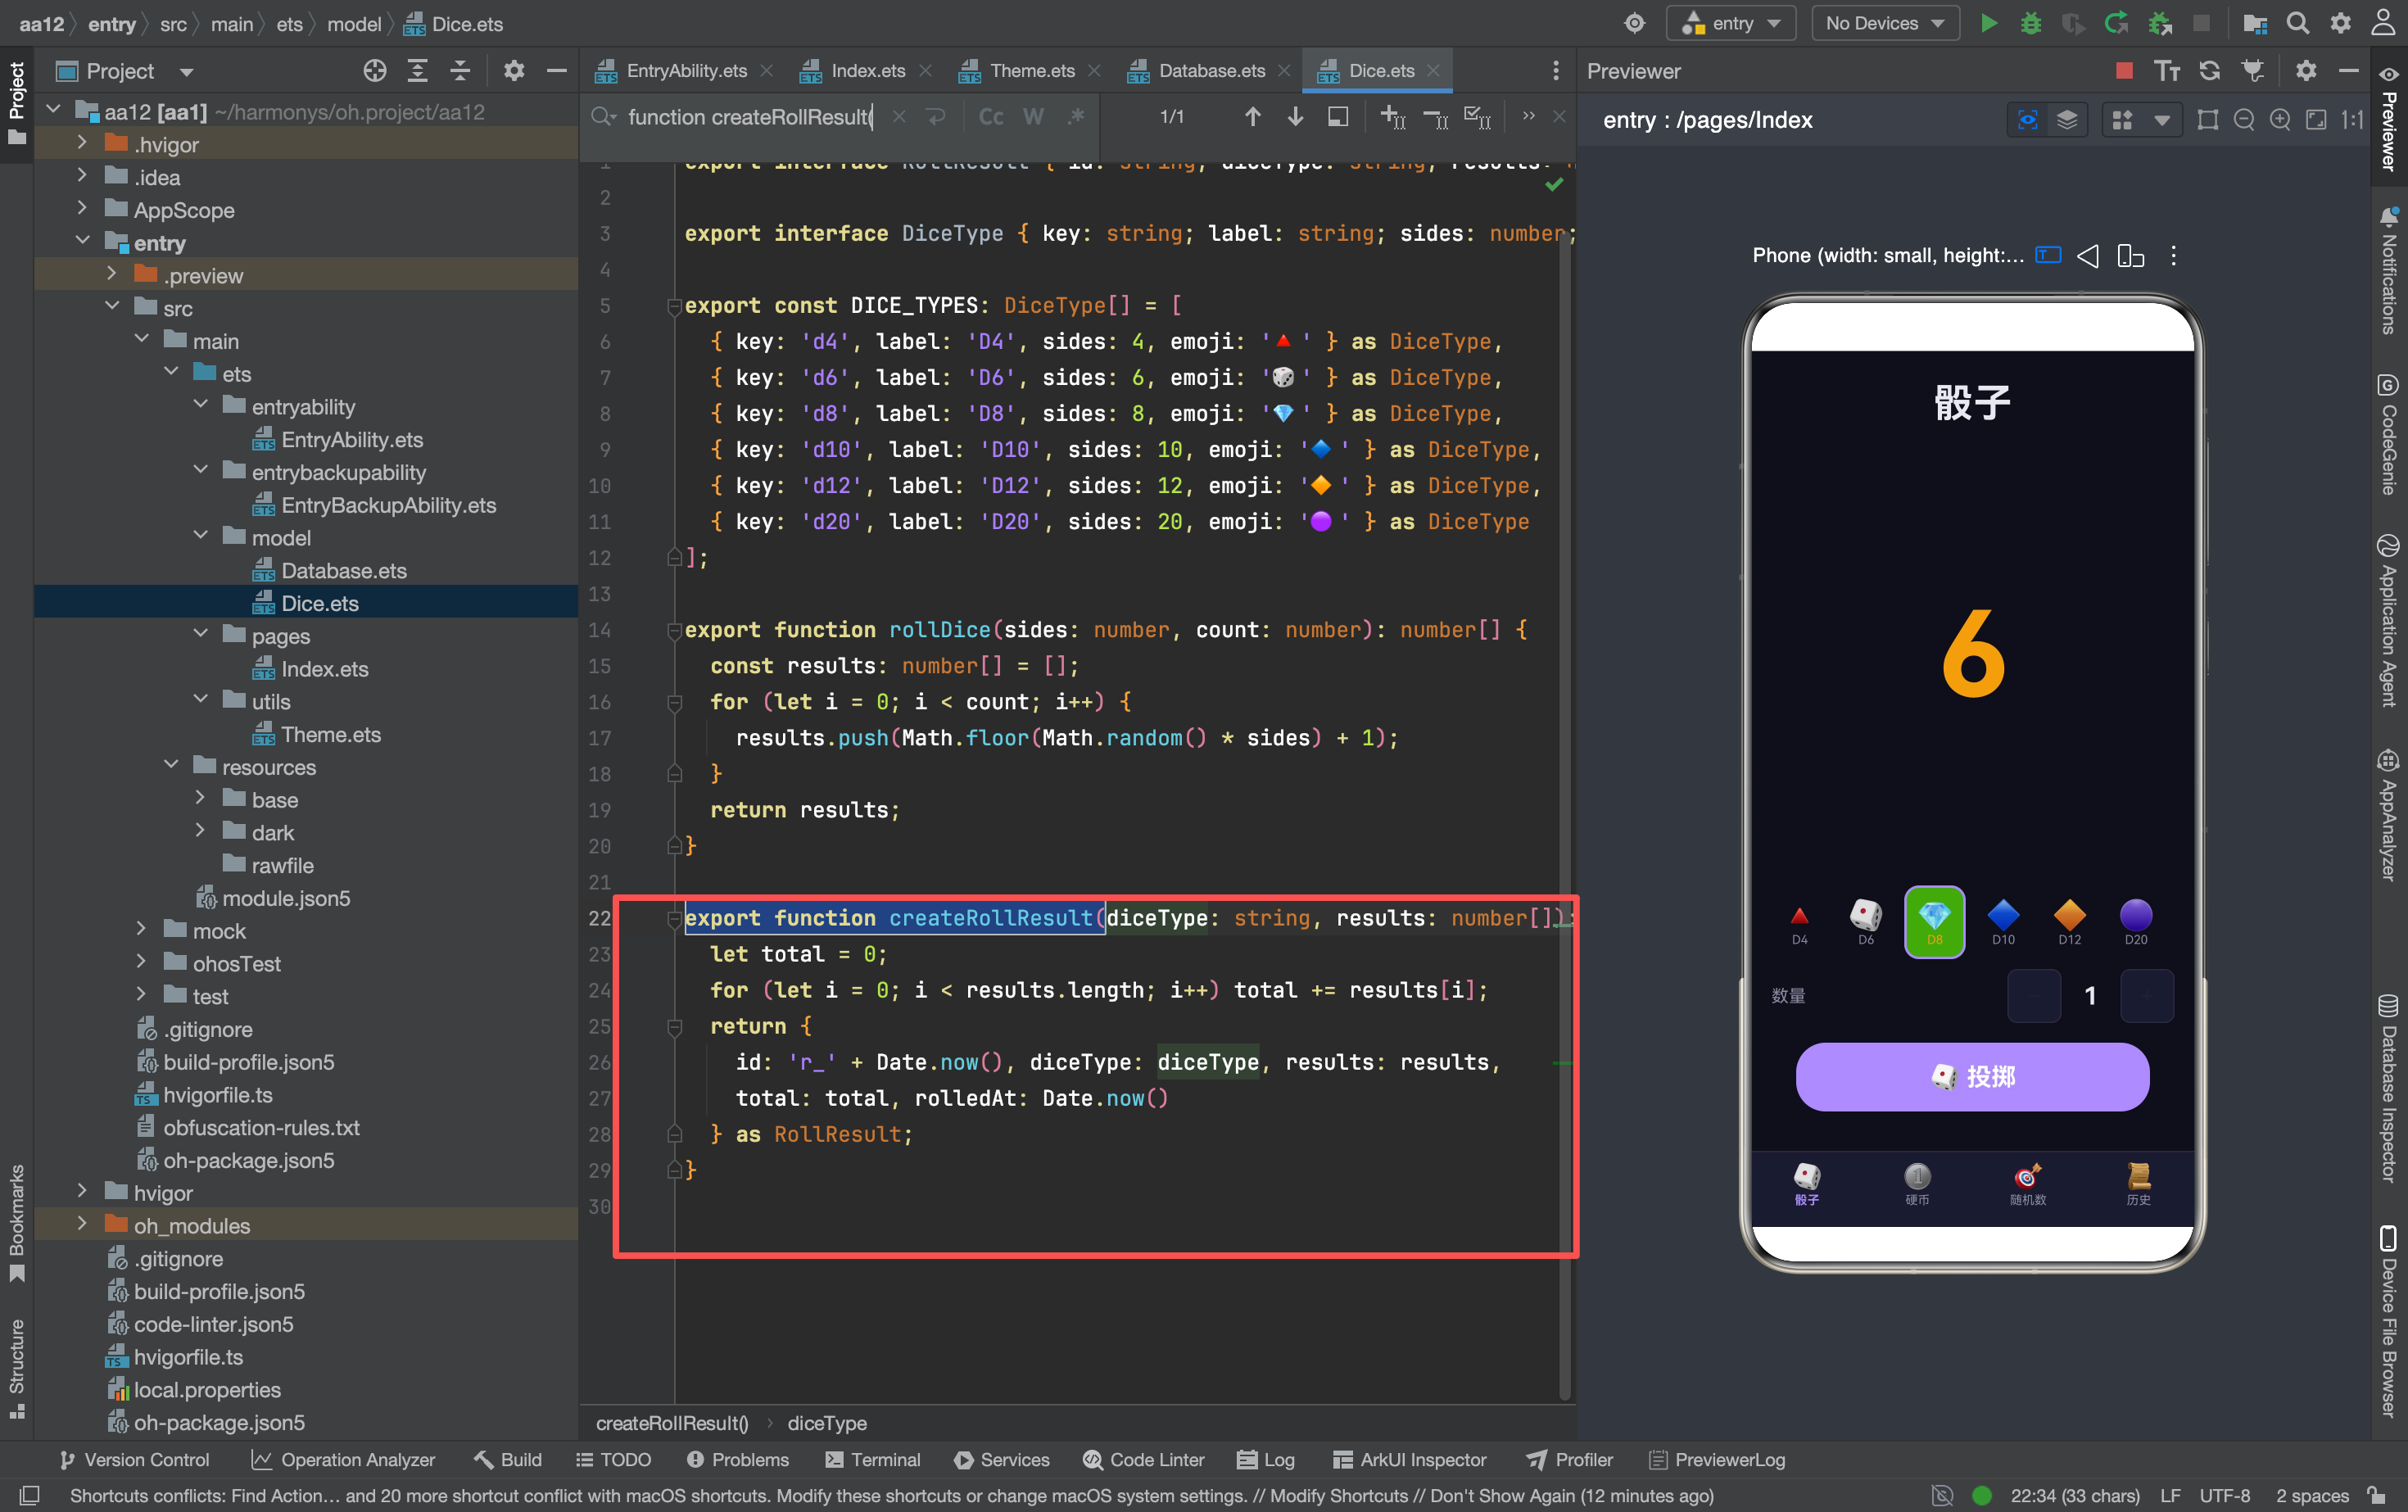Click the purple 投掷 roll button
2408x1512 pixels.
[x=1972, y=1076]
